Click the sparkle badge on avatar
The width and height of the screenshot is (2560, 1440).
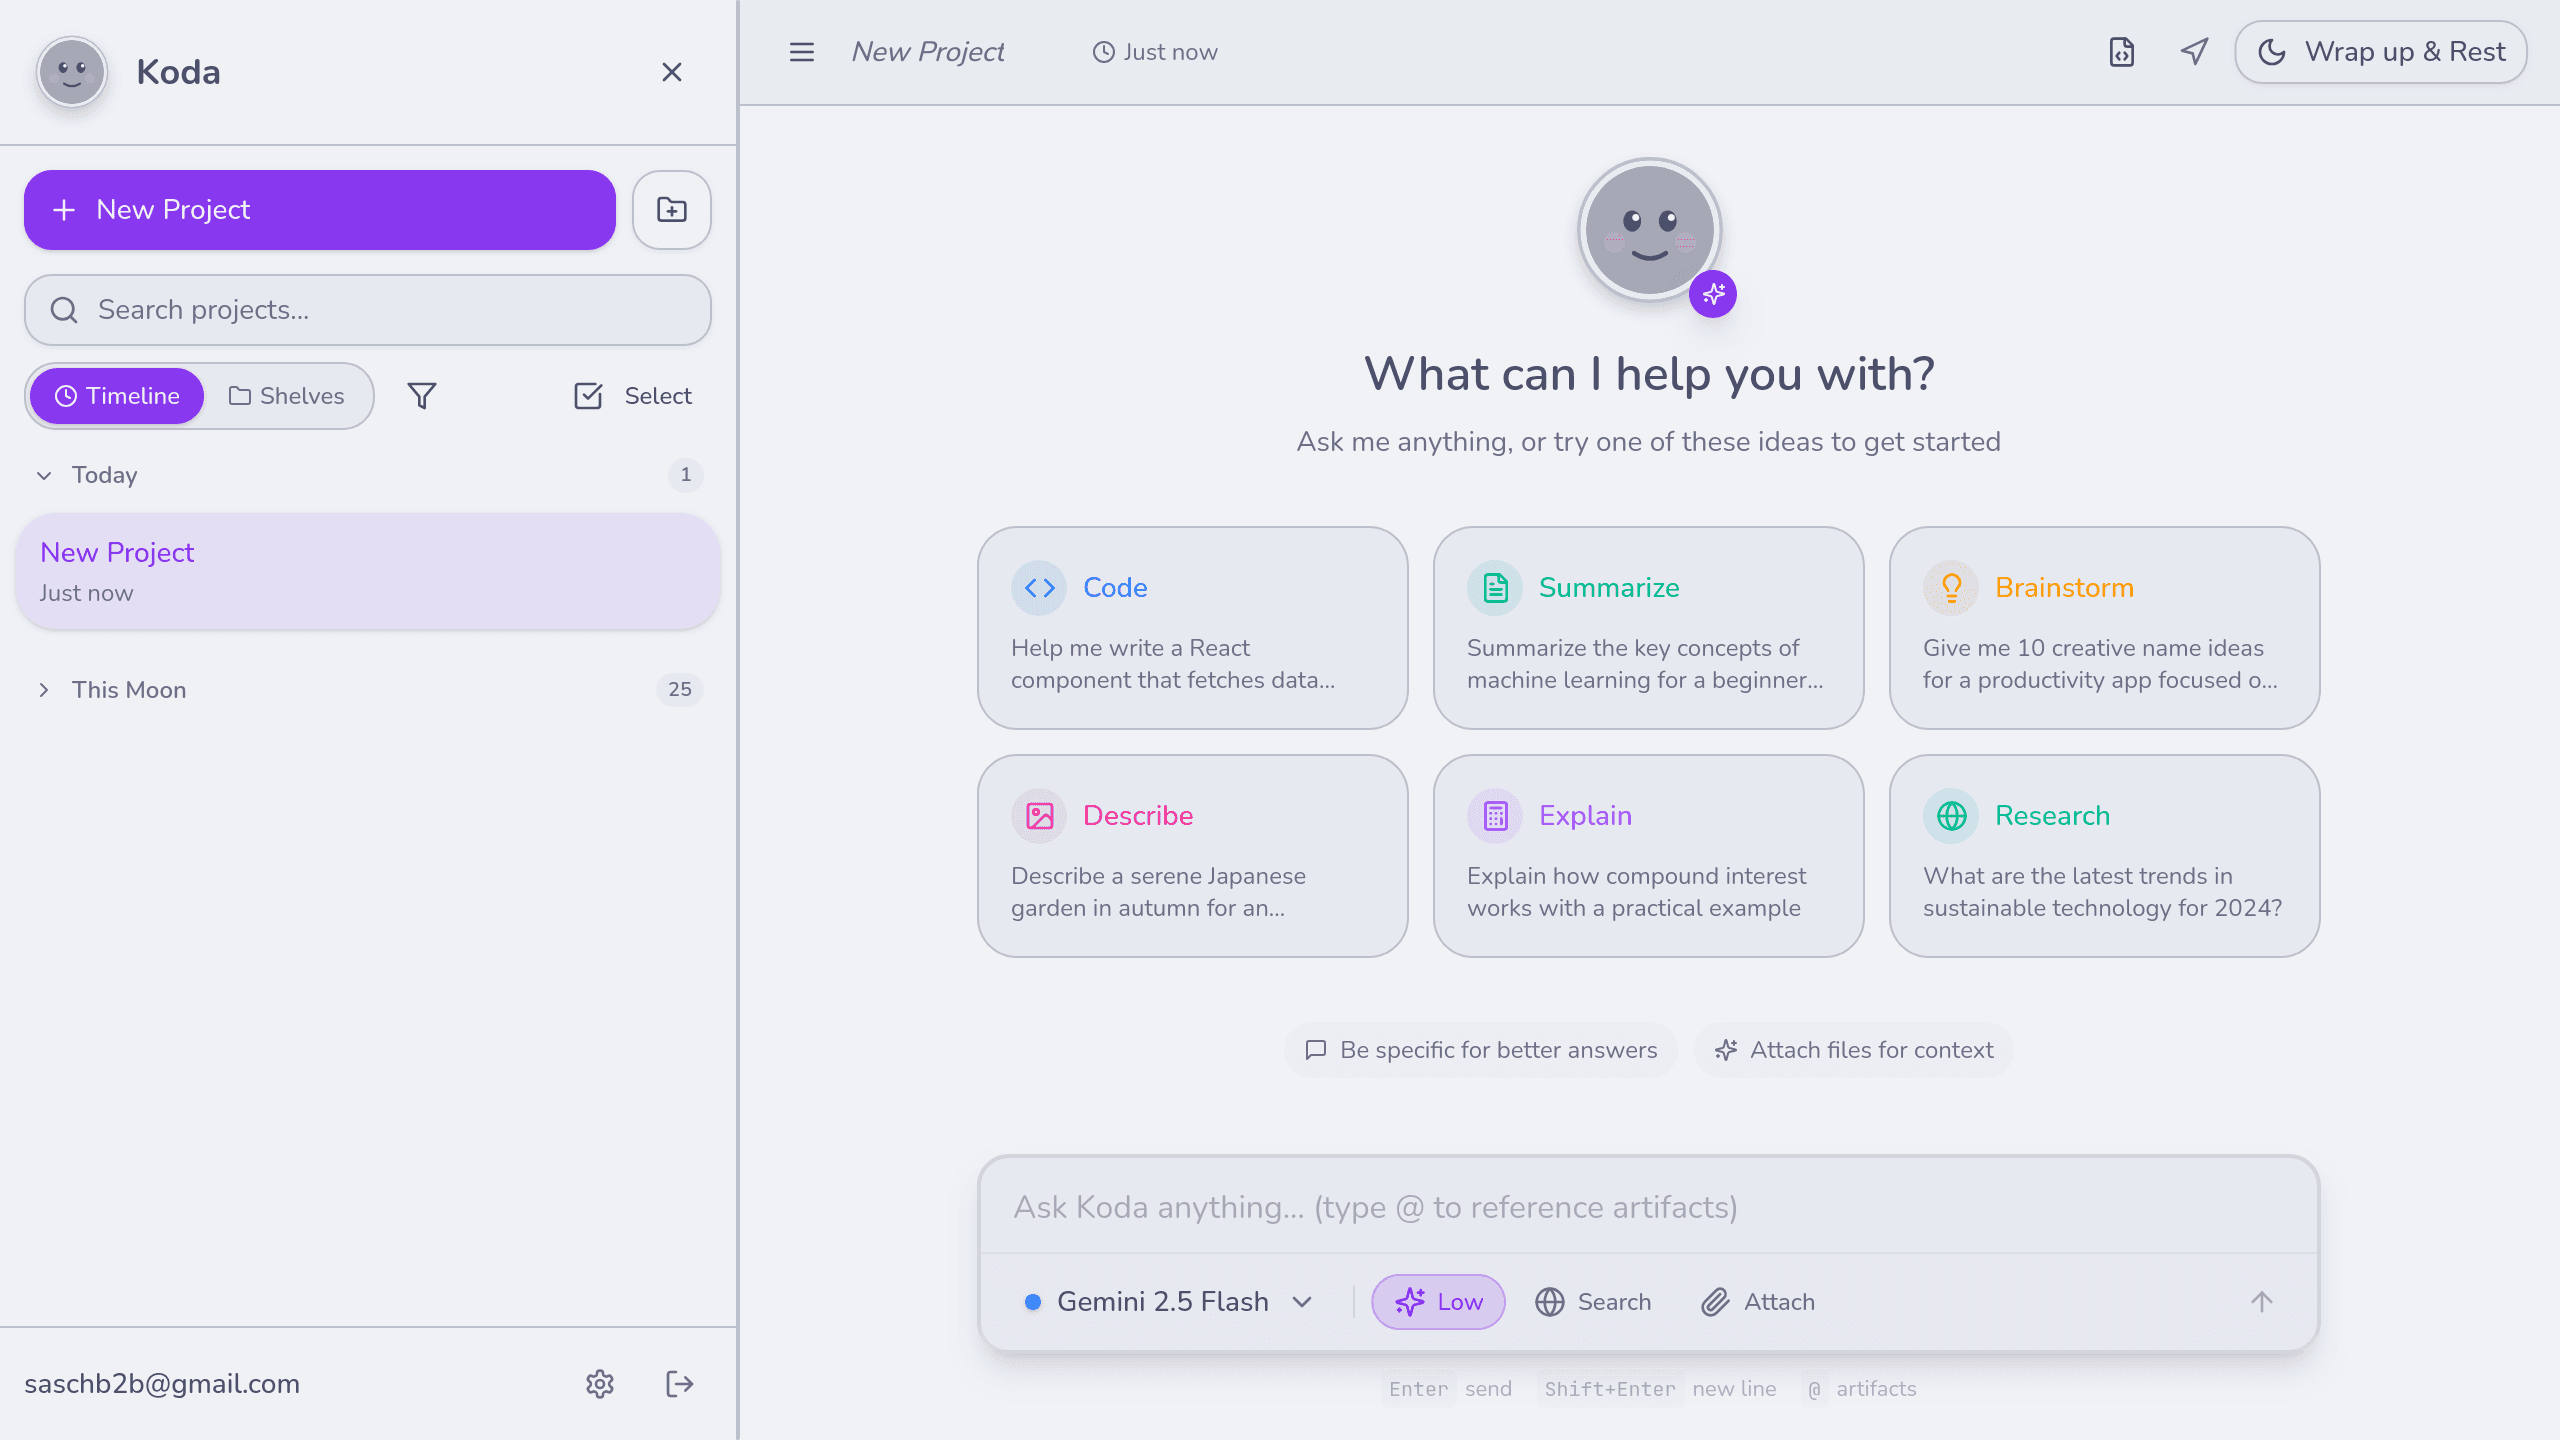(1713, 294)
